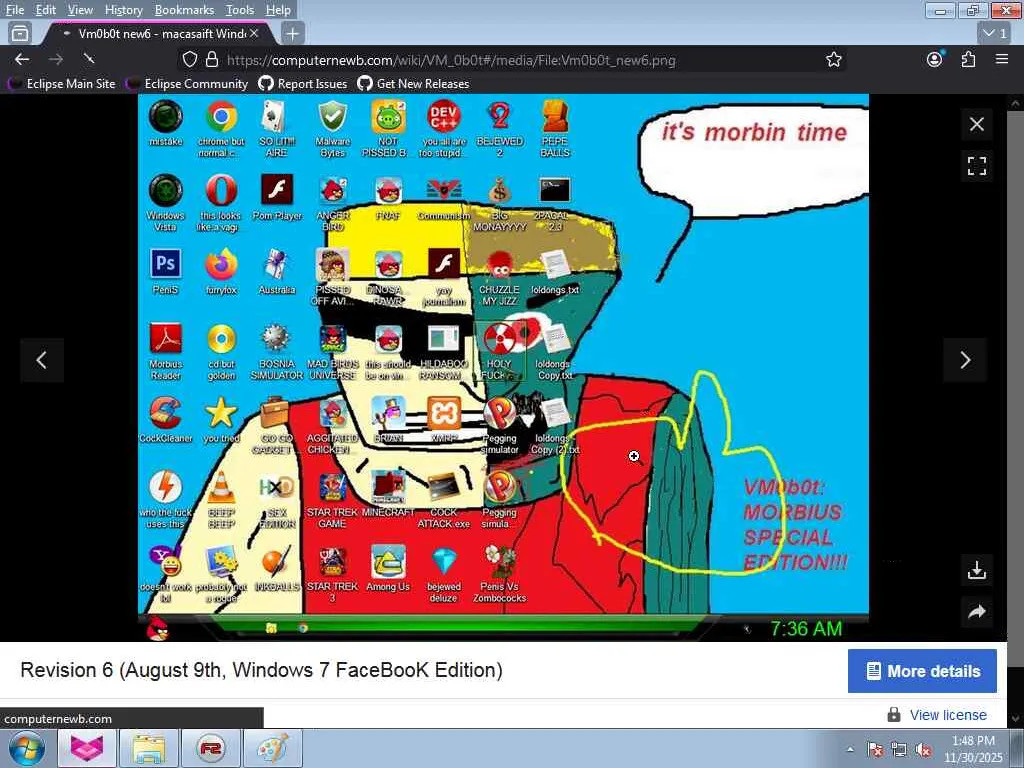Open a new browser tab
This screenshot has height=768, width=1024.
[293, 33]
